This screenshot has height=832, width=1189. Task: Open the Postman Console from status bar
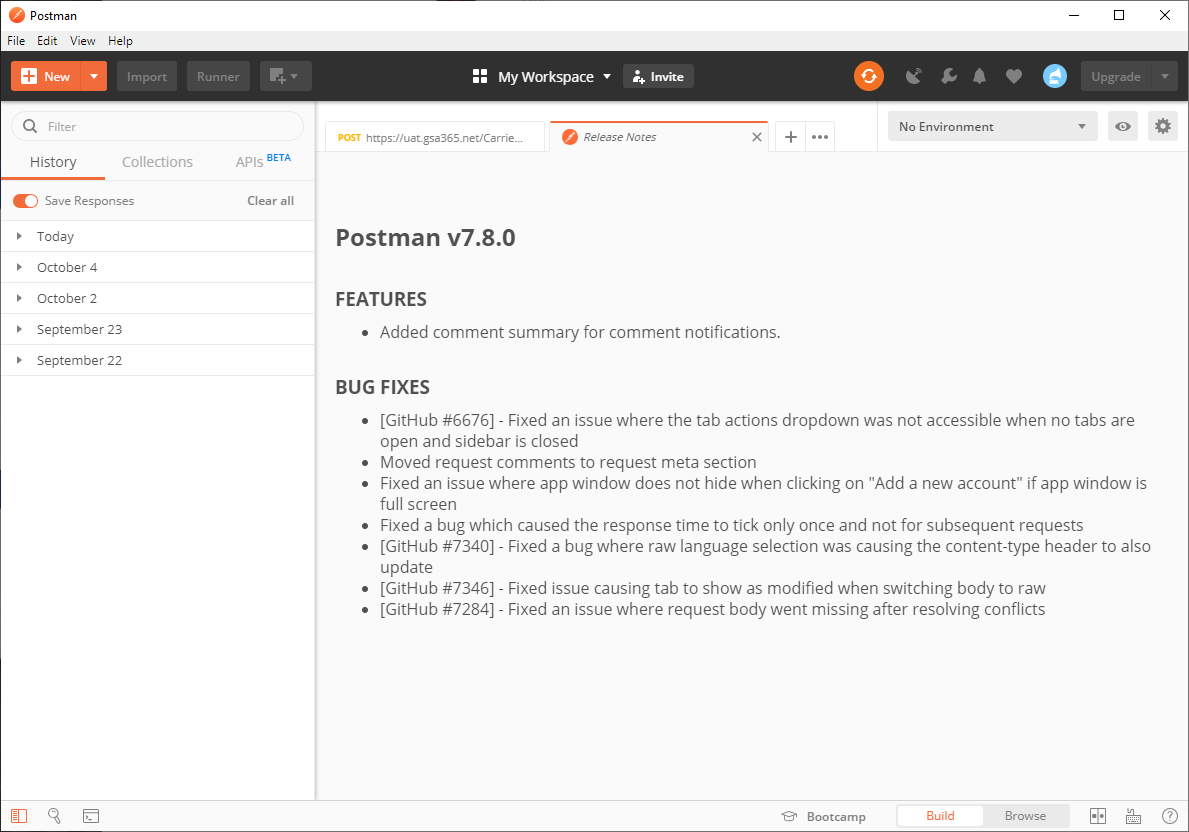(x=91, y=816)
